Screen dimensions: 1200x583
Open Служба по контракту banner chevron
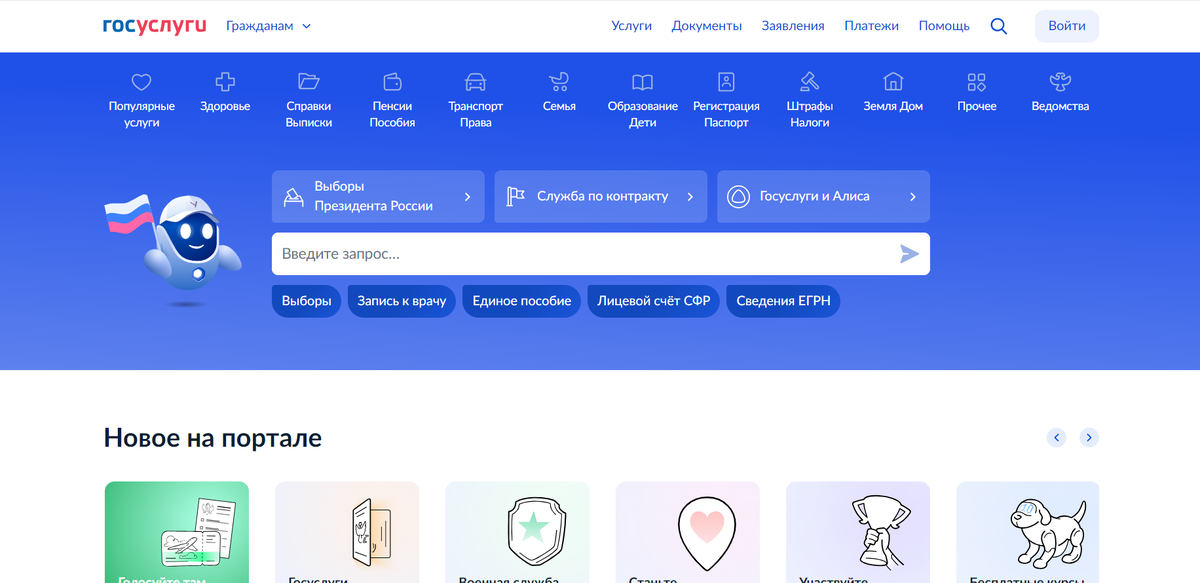click(x=690, y=197)
